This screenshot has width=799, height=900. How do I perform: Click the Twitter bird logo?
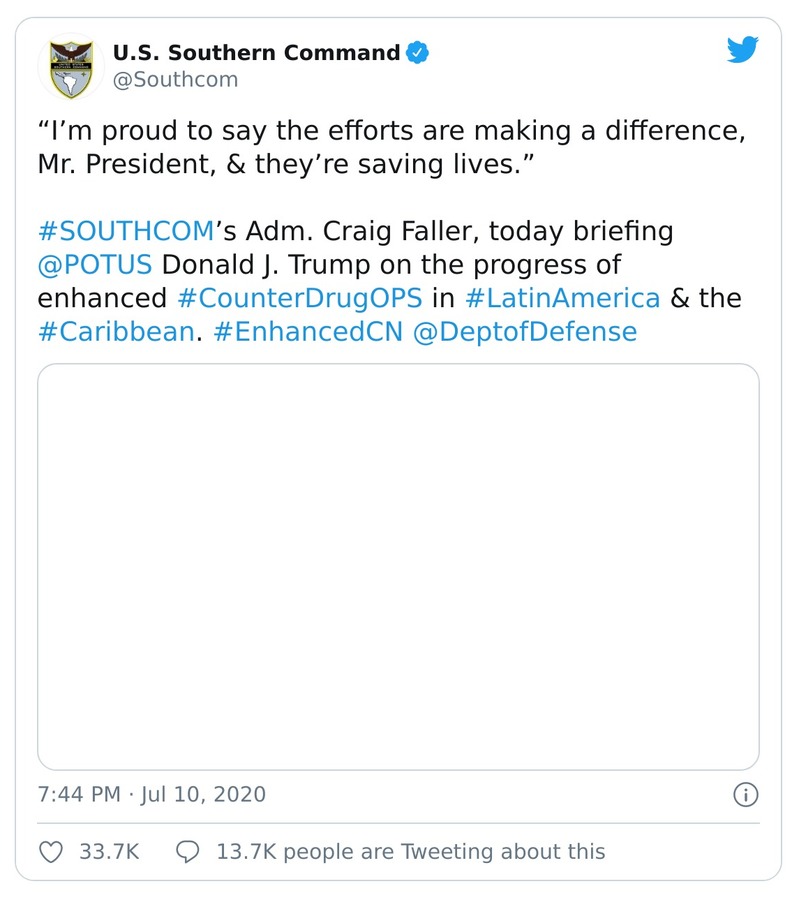pos(742,50)
